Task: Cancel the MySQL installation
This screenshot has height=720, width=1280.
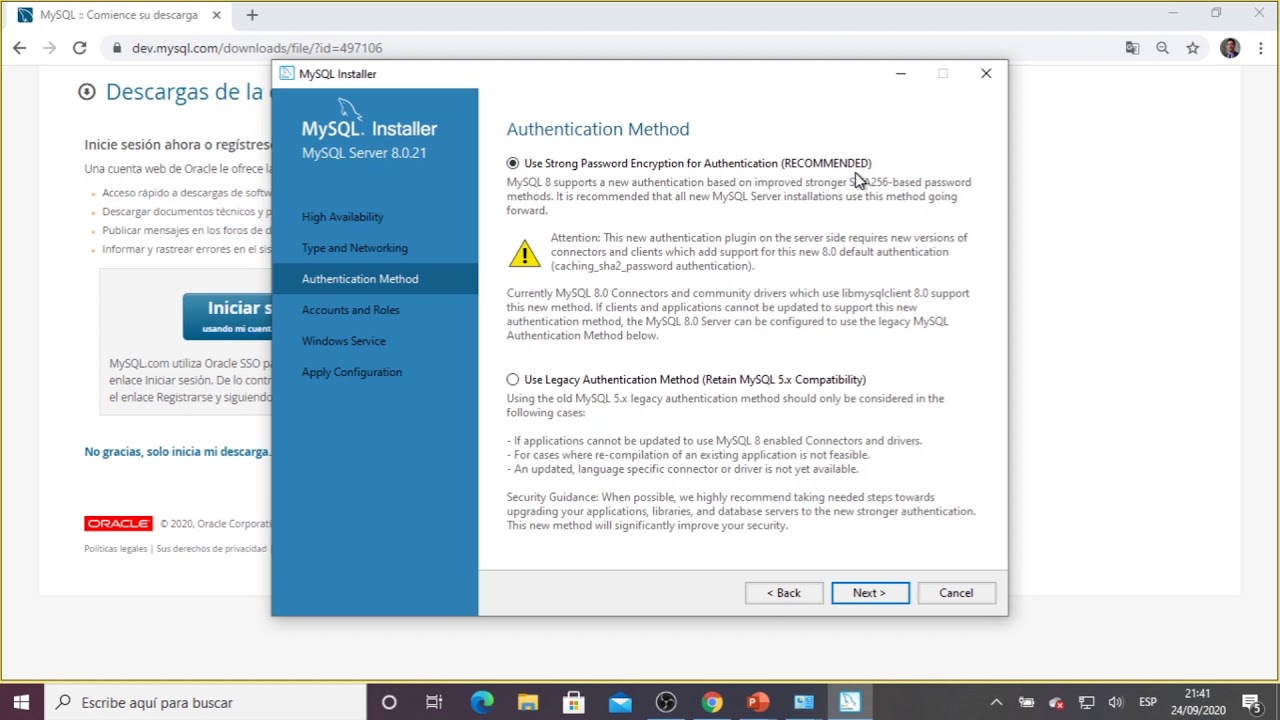Action: [956, 593]
